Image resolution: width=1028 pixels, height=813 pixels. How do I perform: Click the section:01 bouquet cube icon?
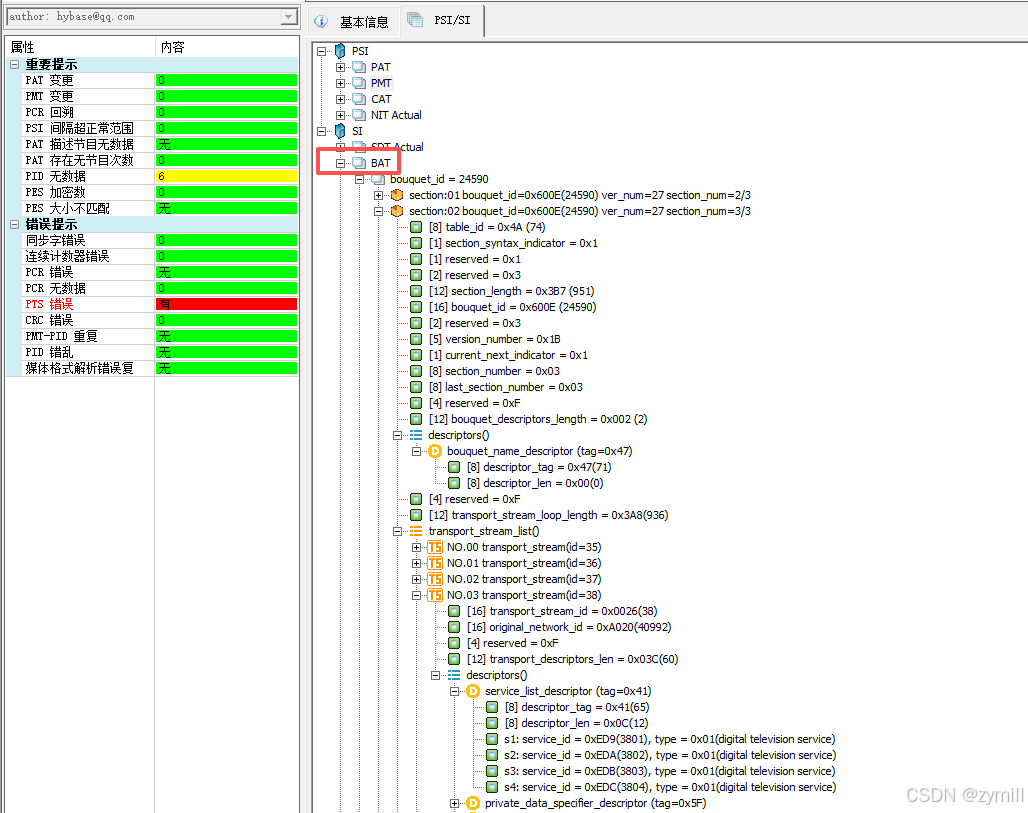point(397,195)
